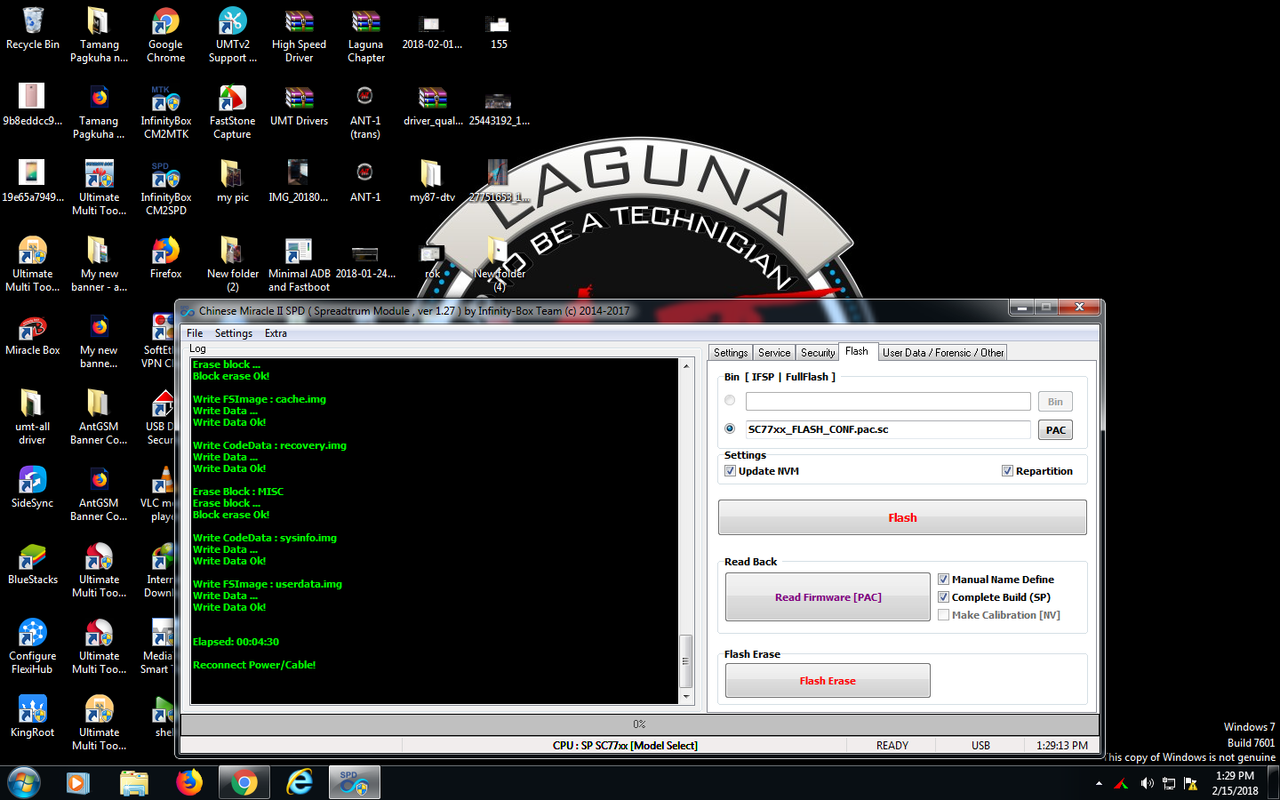This screenshot has height=800, width=1280.
Task: Click 'Reconnect Power/Cable!' log line
Action: coord(254,665)
